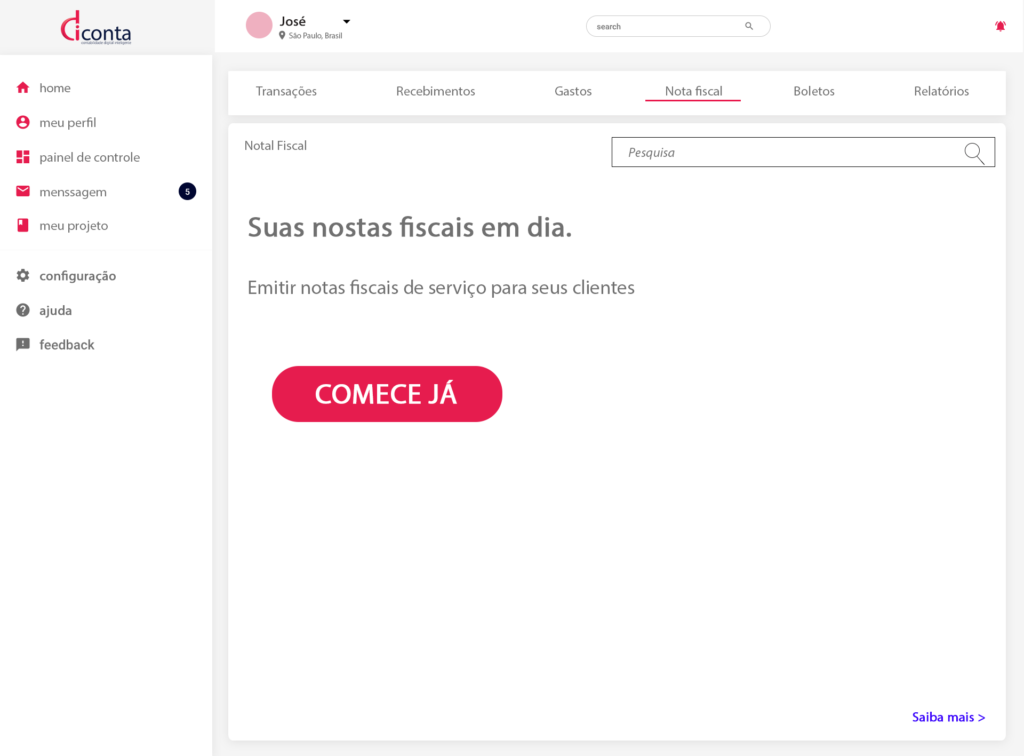The height and width of the screenshot is (756, 1024).
Task: Expand the José user dropdown arrow
Action: point(347,21)
